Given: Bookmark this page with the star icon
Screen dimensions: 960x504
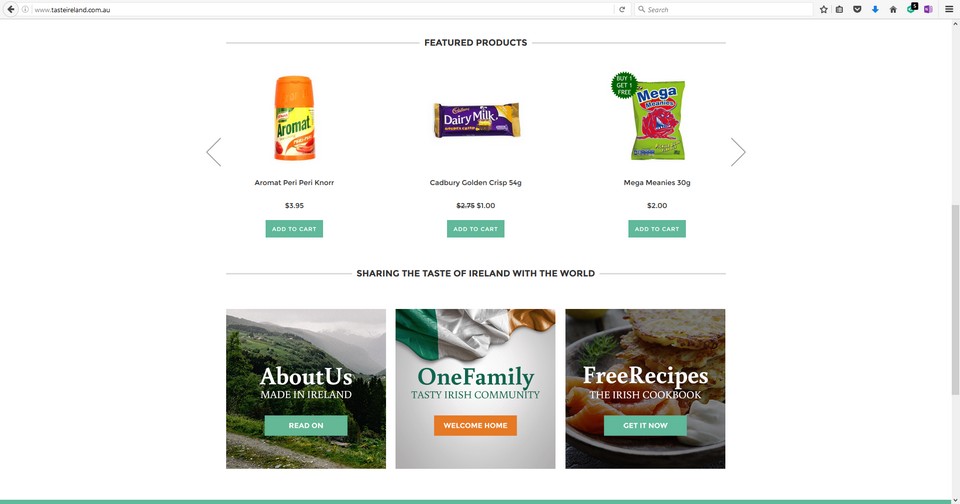Looking at the screenshot, I should pyautogui.click(x=823, y=9).
